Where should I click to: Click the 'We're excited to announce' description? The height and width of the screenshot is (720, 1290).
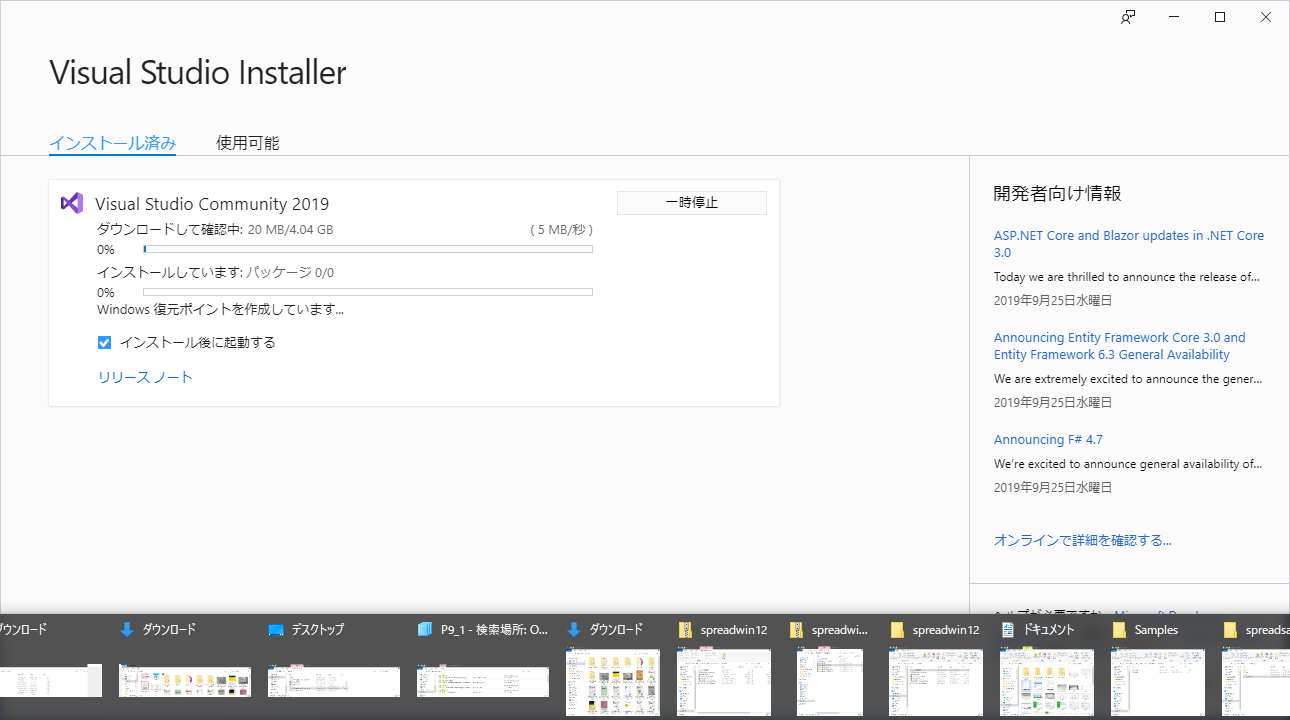tap(1128, 464)
